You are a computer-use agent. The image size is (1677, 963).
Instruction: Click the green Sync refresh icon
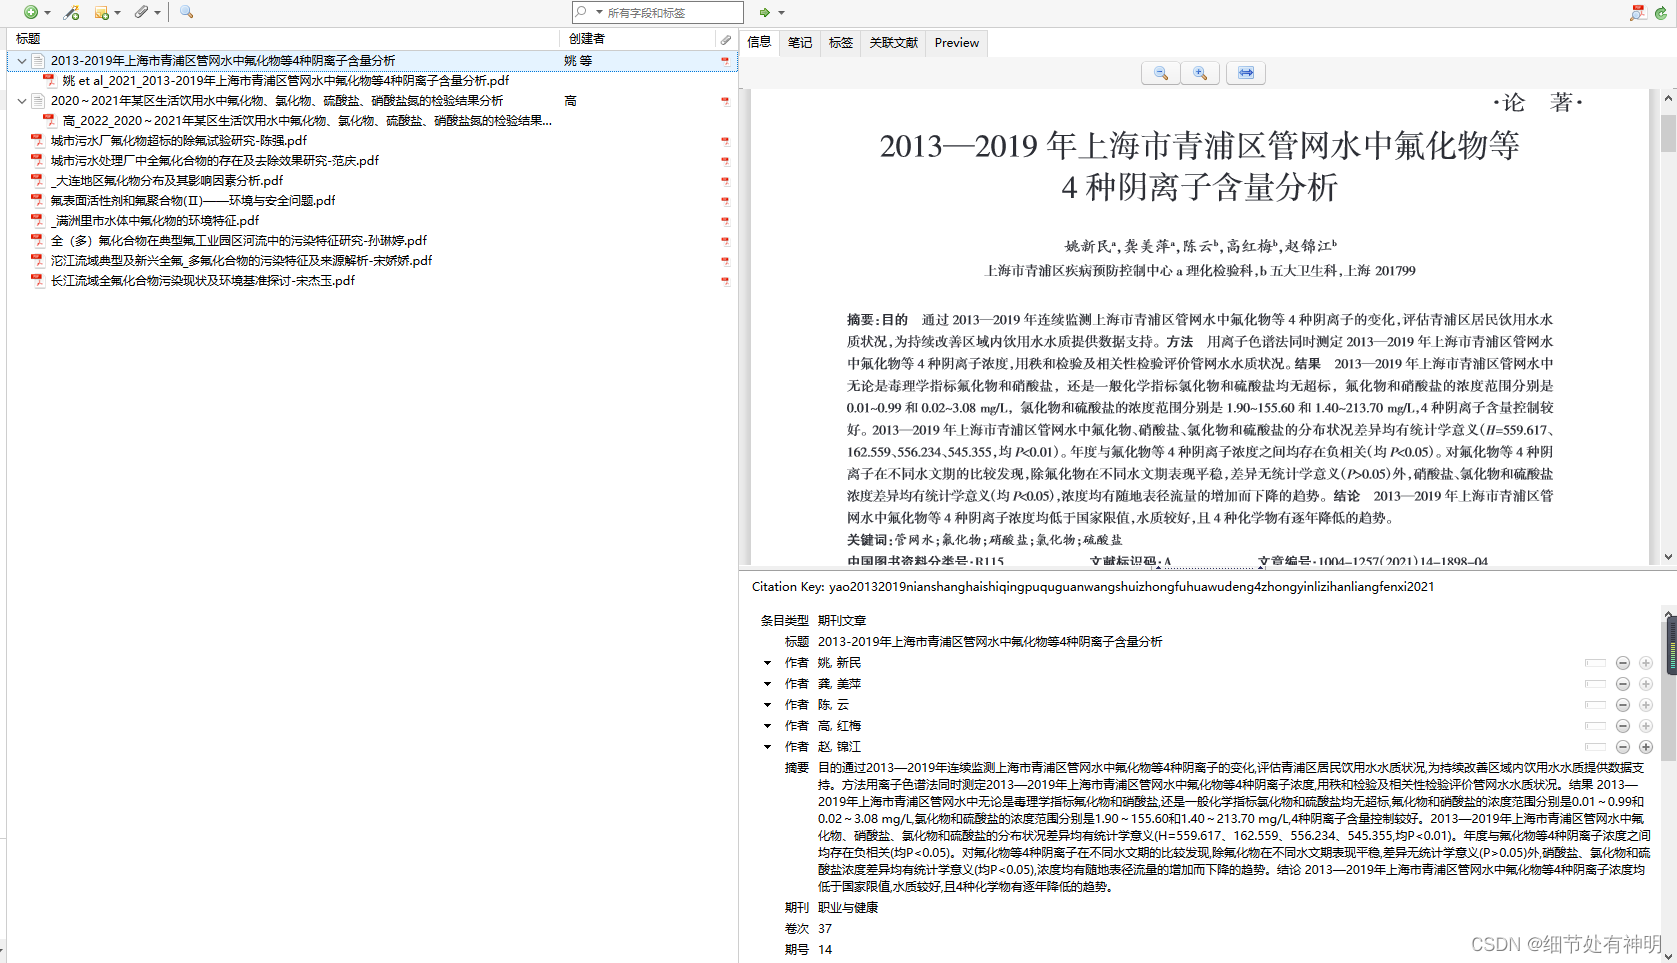click(x=1661, y=13)
